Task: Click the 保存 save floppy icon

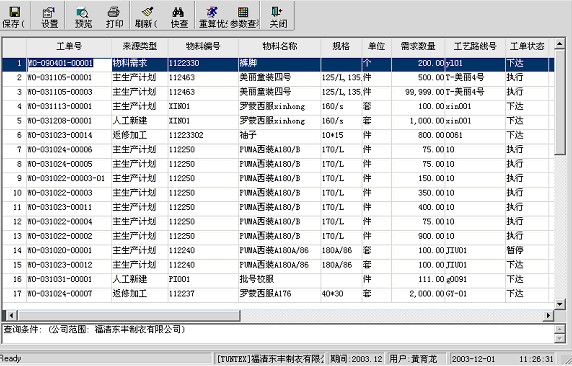Action: coord(14,12)
